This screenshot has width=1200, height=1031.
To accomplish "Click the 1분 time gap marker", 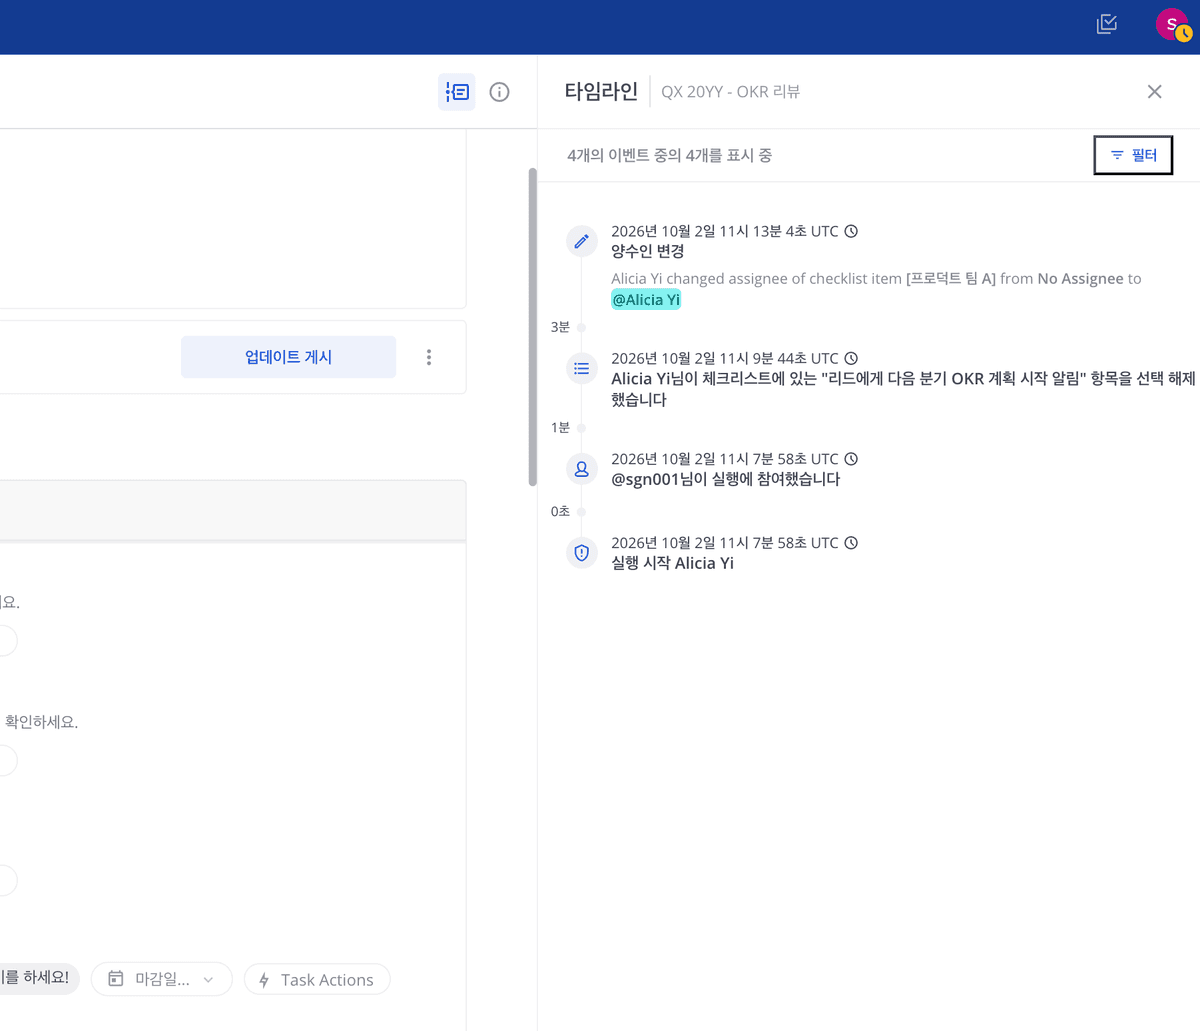I will point(560,427).
